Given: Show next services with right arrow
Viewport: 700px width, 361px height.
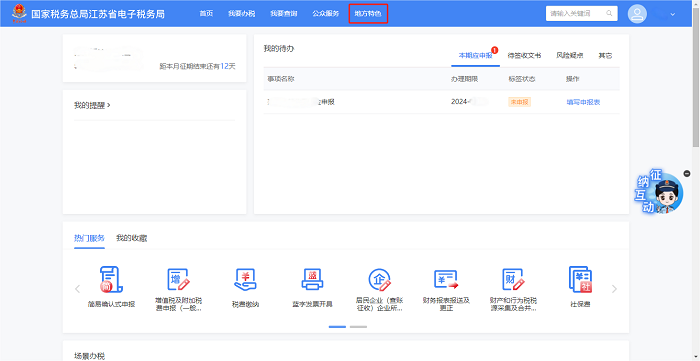Looking at the screenshot, I should point(614,289).
